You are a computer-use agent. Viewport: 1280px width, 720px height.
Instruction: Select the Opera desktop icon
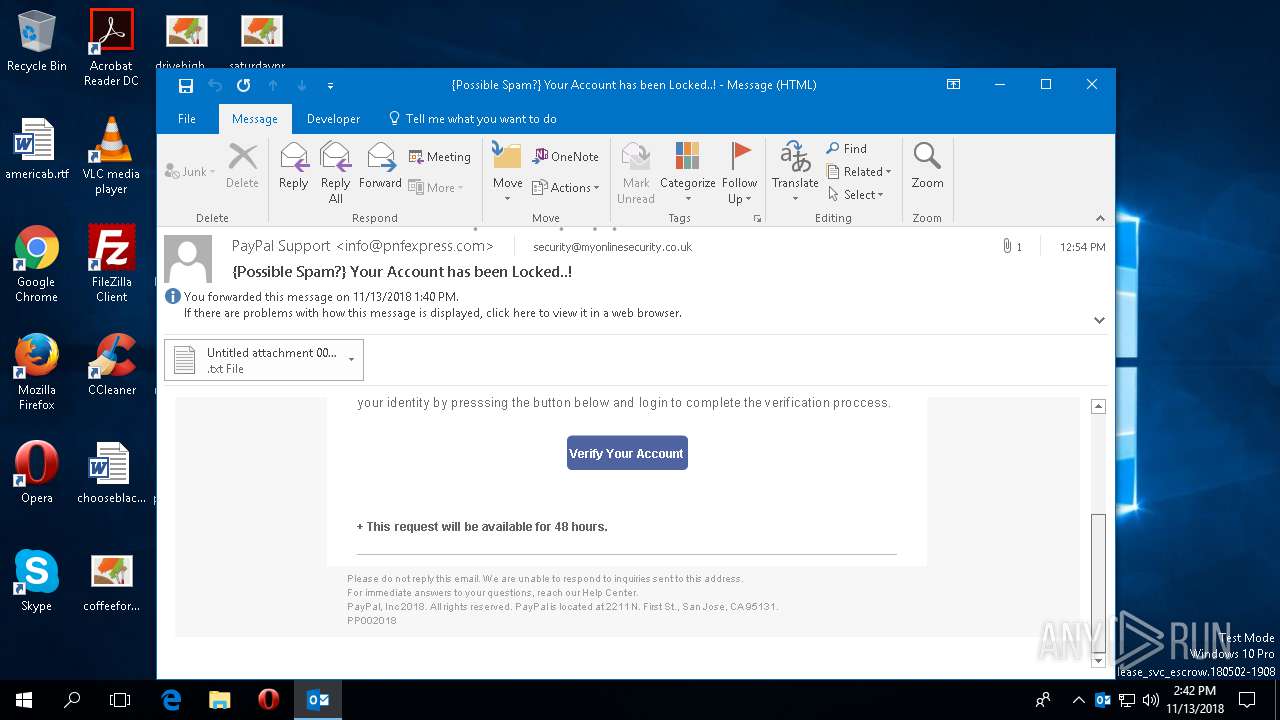click(x=37, y=473)
